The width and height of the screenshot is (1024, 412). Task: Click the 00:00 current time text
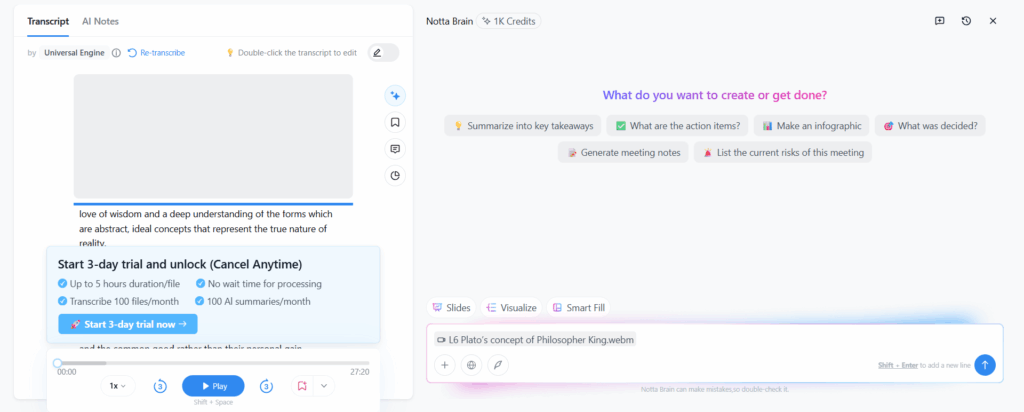pos(67,372)
